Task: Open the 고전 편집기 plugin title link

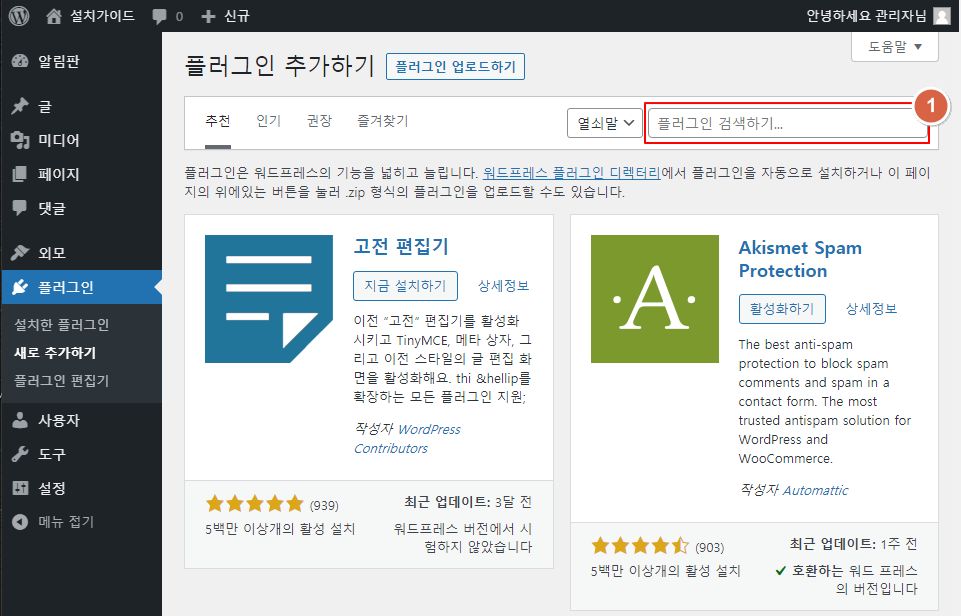Action: 401,246
